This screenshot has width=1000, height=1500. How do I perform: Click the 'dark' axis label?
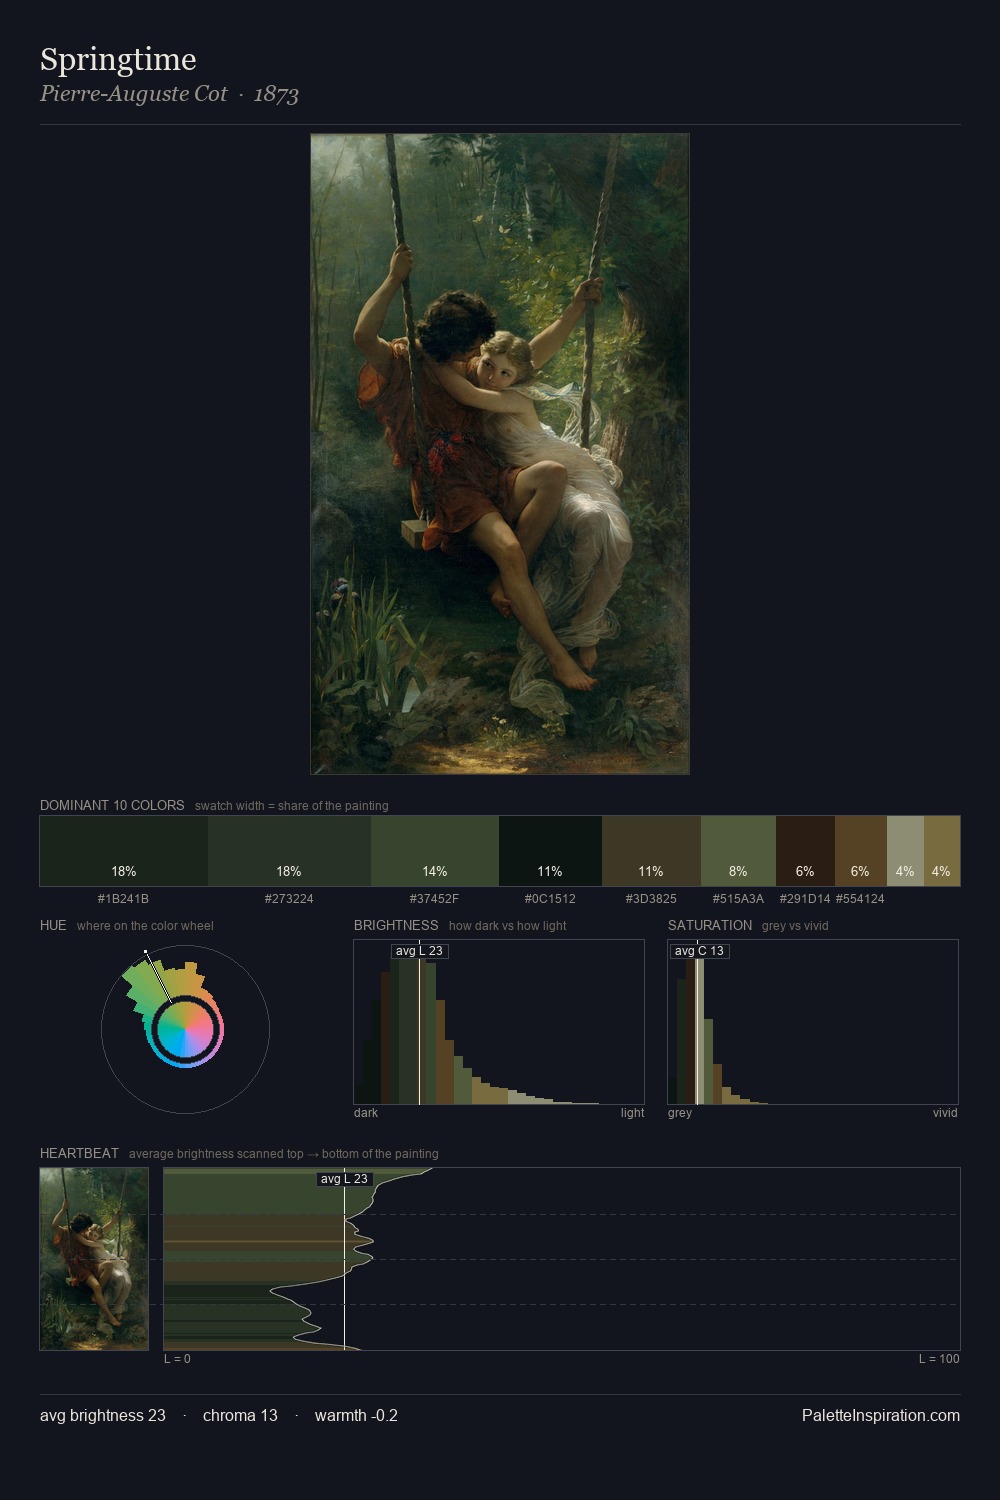click(366, 1113)
